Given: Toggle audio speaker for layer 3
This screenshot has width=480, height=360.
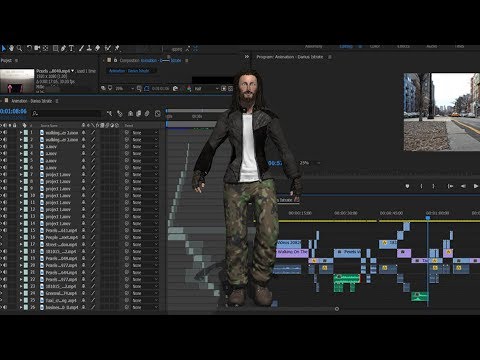Looking at the screenshot, I should coord(5,147).
